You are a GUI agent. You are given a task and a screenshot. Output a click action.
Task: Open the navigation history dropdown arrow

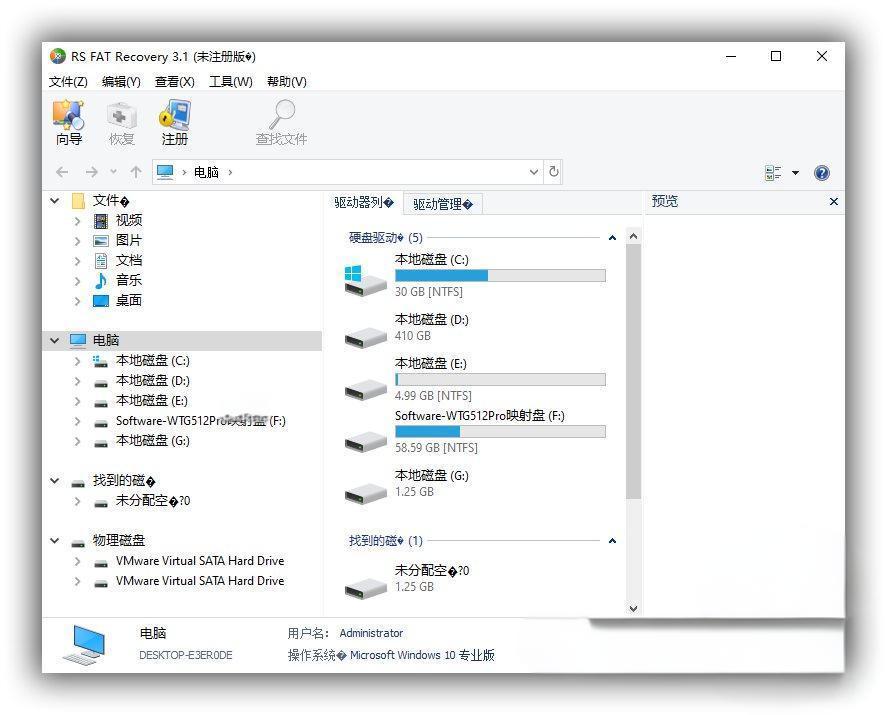point(114,171)
